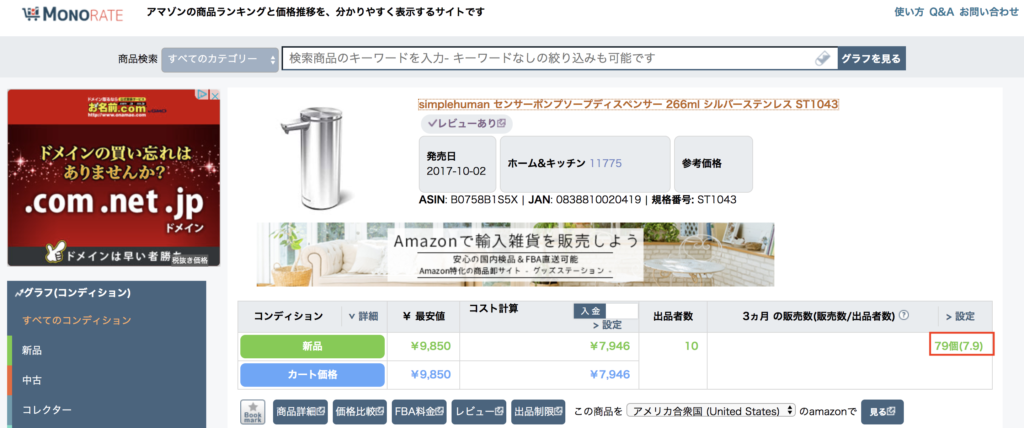Click the カート価格 cost value ¥7,946
This screenshot has height=428, width=1024.
coord(610,374)
